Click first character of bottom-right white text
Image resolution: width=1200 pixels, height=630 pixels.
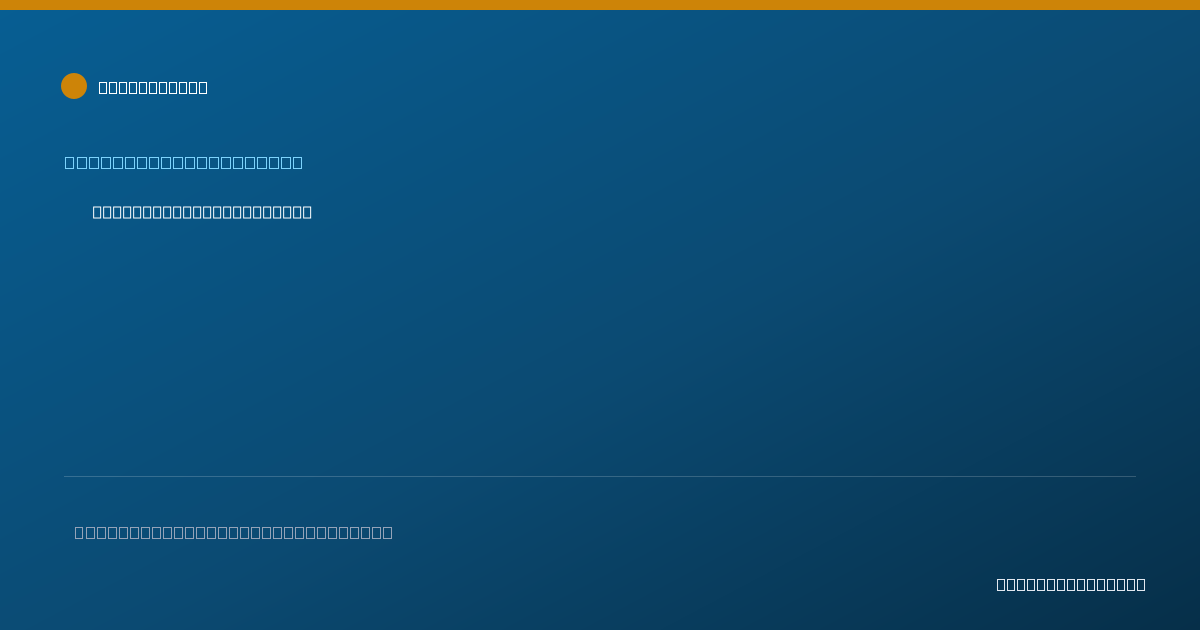point(1001,584)
